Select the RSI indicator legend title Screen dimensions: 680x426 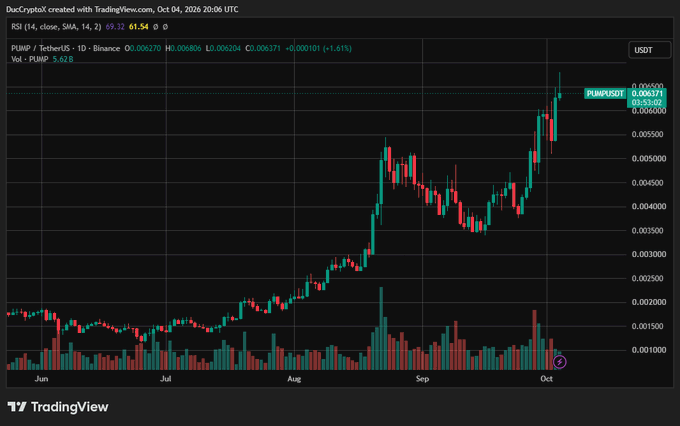click(x=56, y=27)
